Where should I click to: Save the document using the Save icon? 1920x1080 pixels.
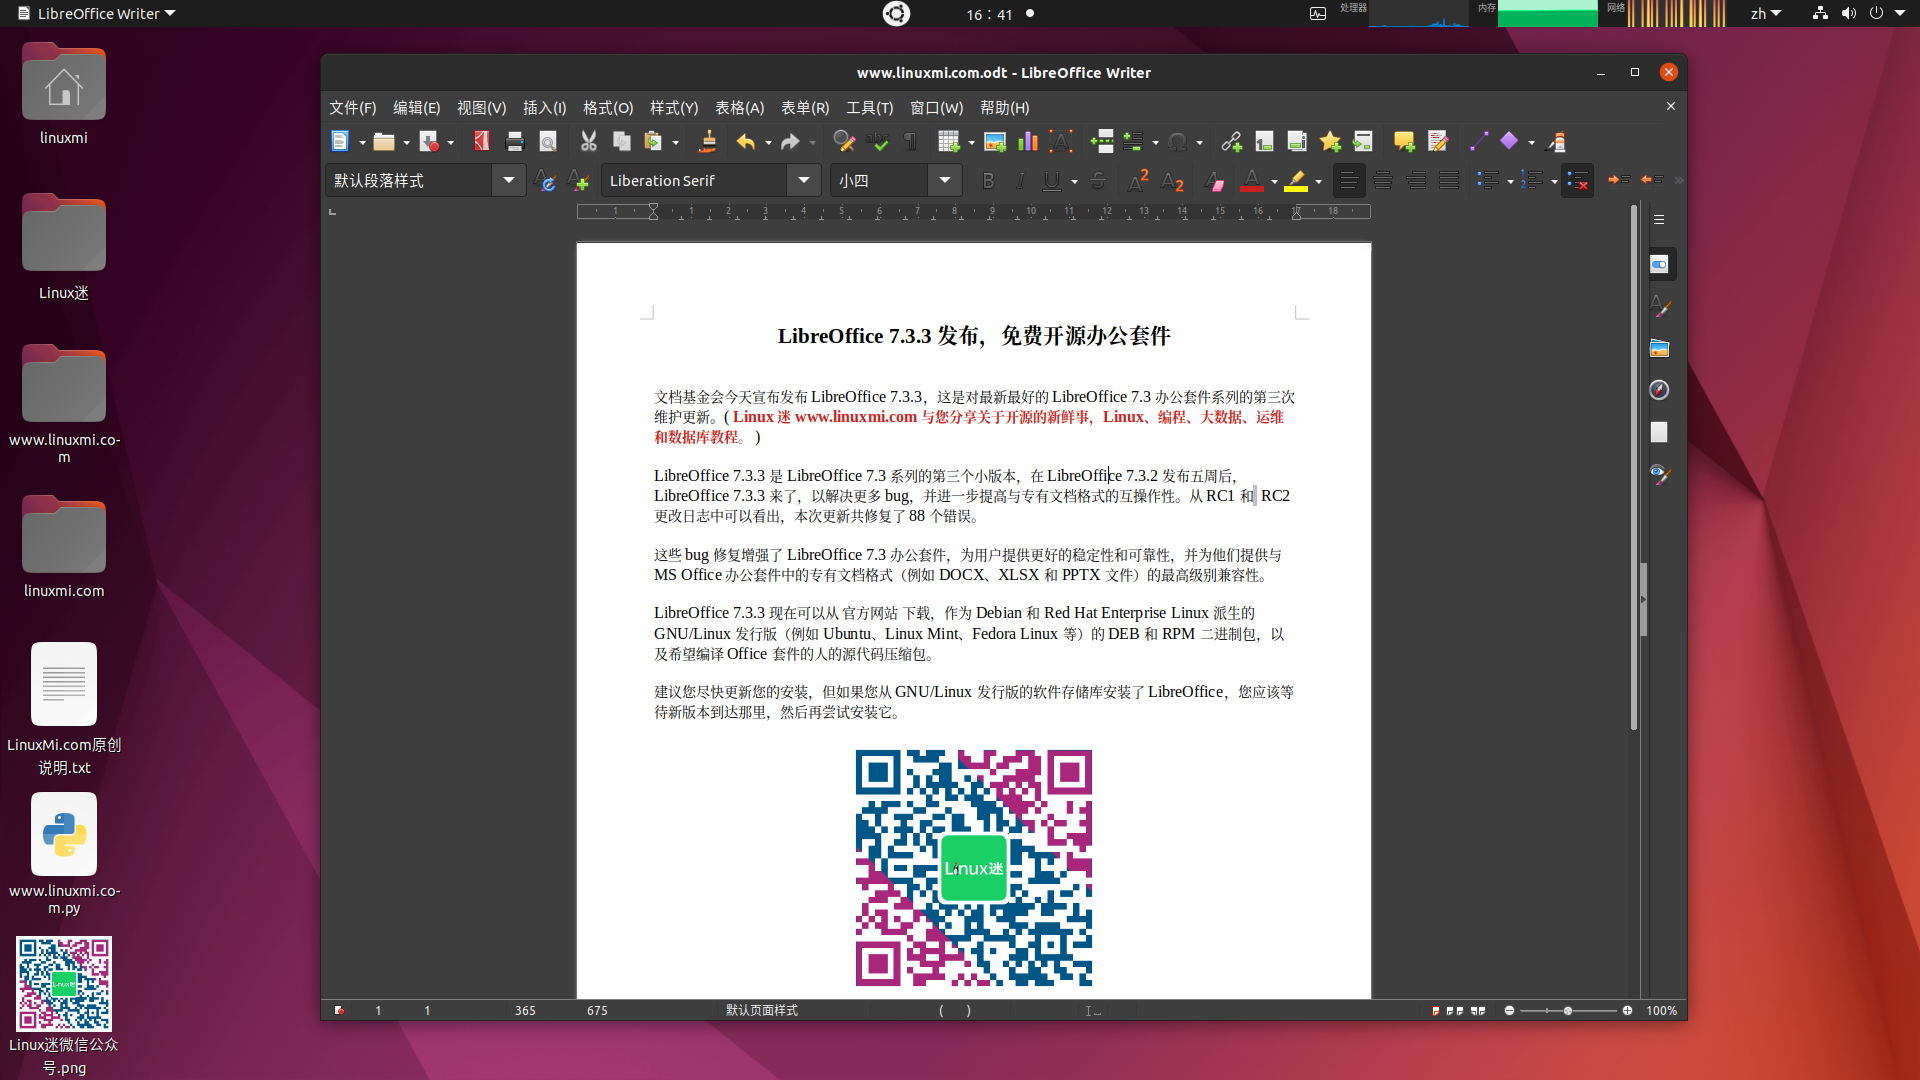(x=429, y=142)
